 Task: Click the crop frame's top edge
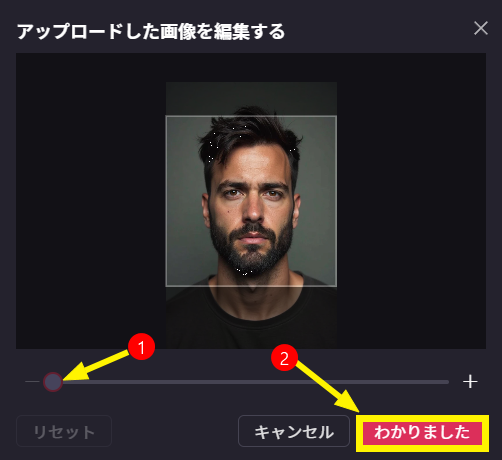251,116
